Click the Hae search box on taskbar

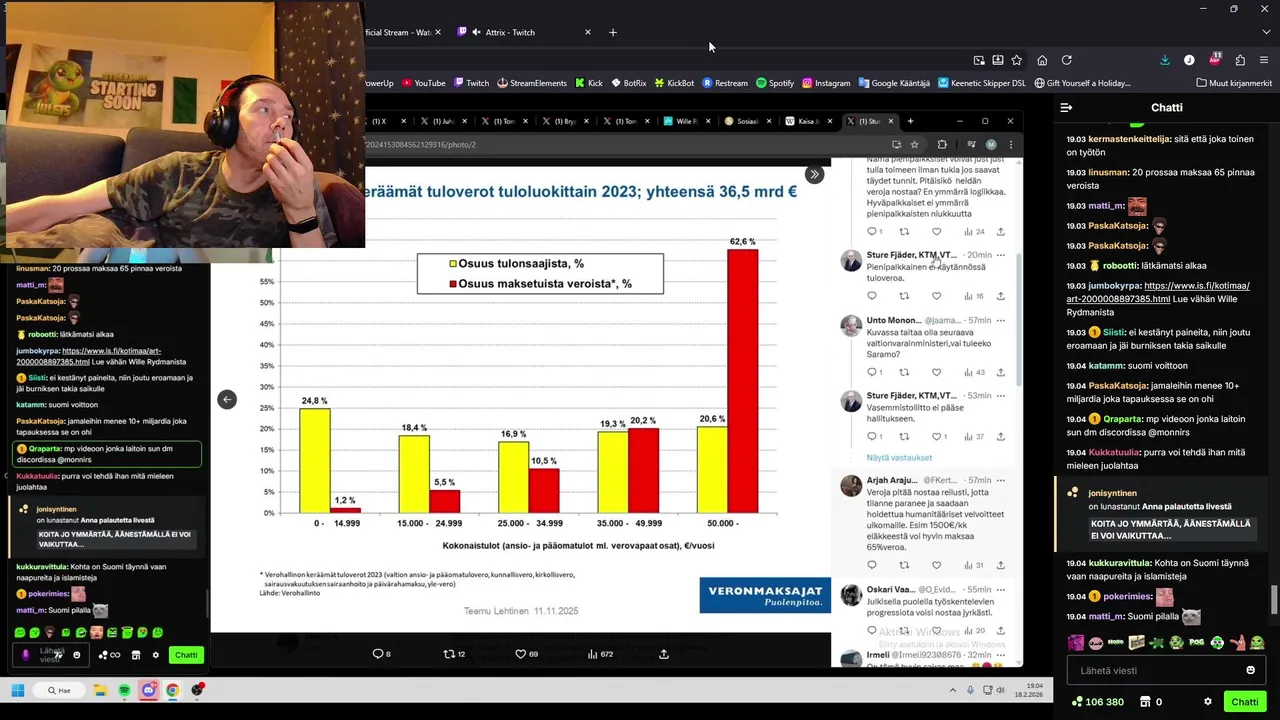59,690
